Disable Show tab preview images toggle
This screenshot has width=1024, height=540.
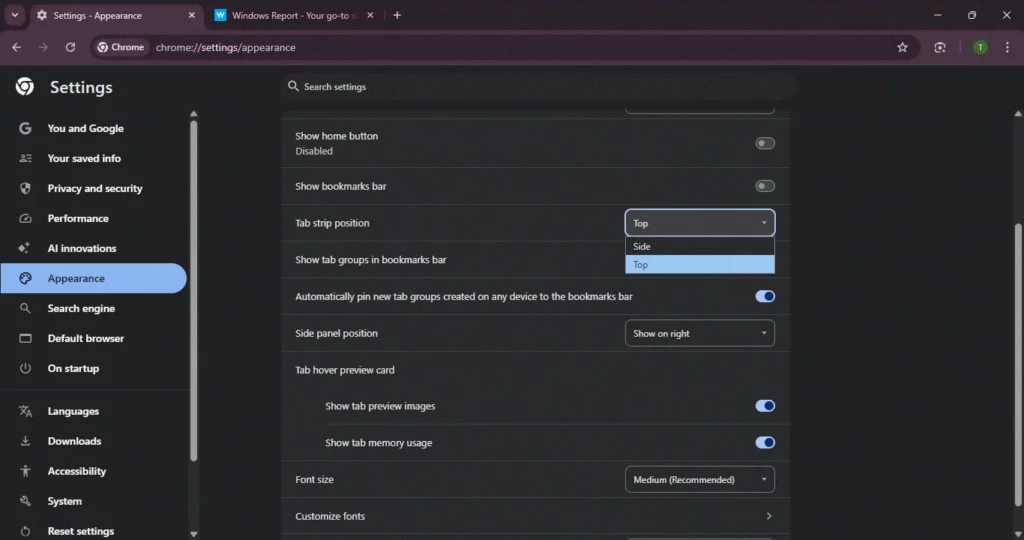765,406
